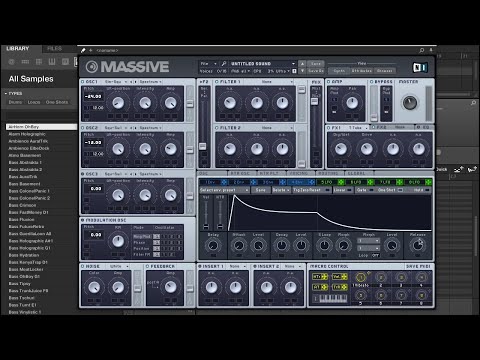Image resolution: width=480 pixels, height=360 pixels.
Task: Open Insert 1 effect dropdown
Action: point(237,266)
